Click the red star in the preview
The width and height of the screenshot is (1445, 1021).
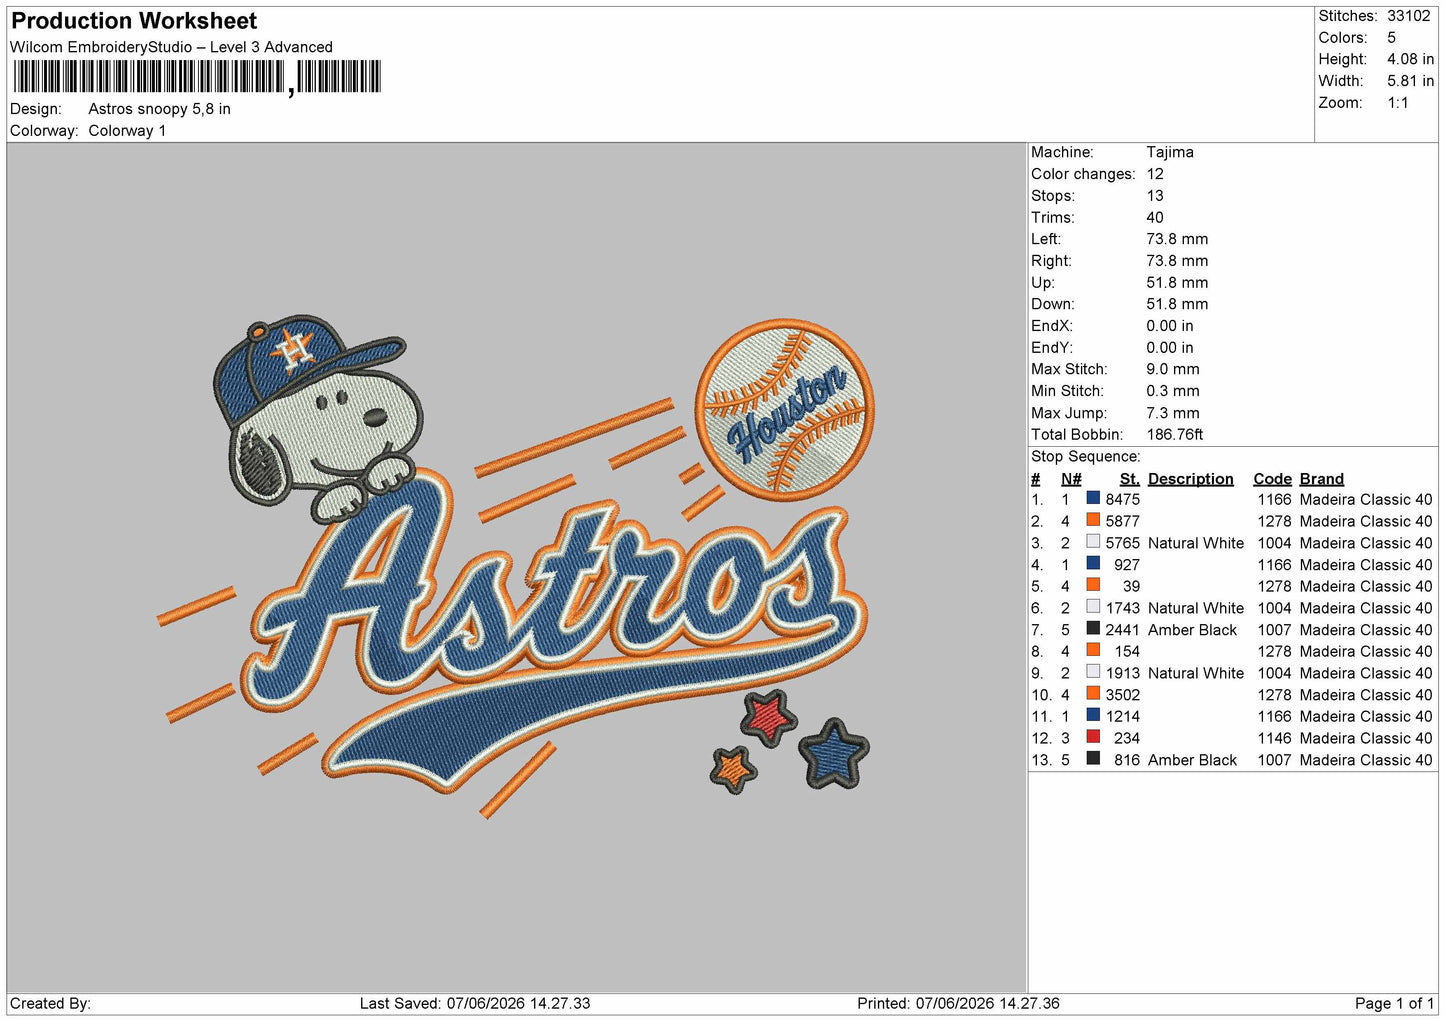[x=768, y=717]
